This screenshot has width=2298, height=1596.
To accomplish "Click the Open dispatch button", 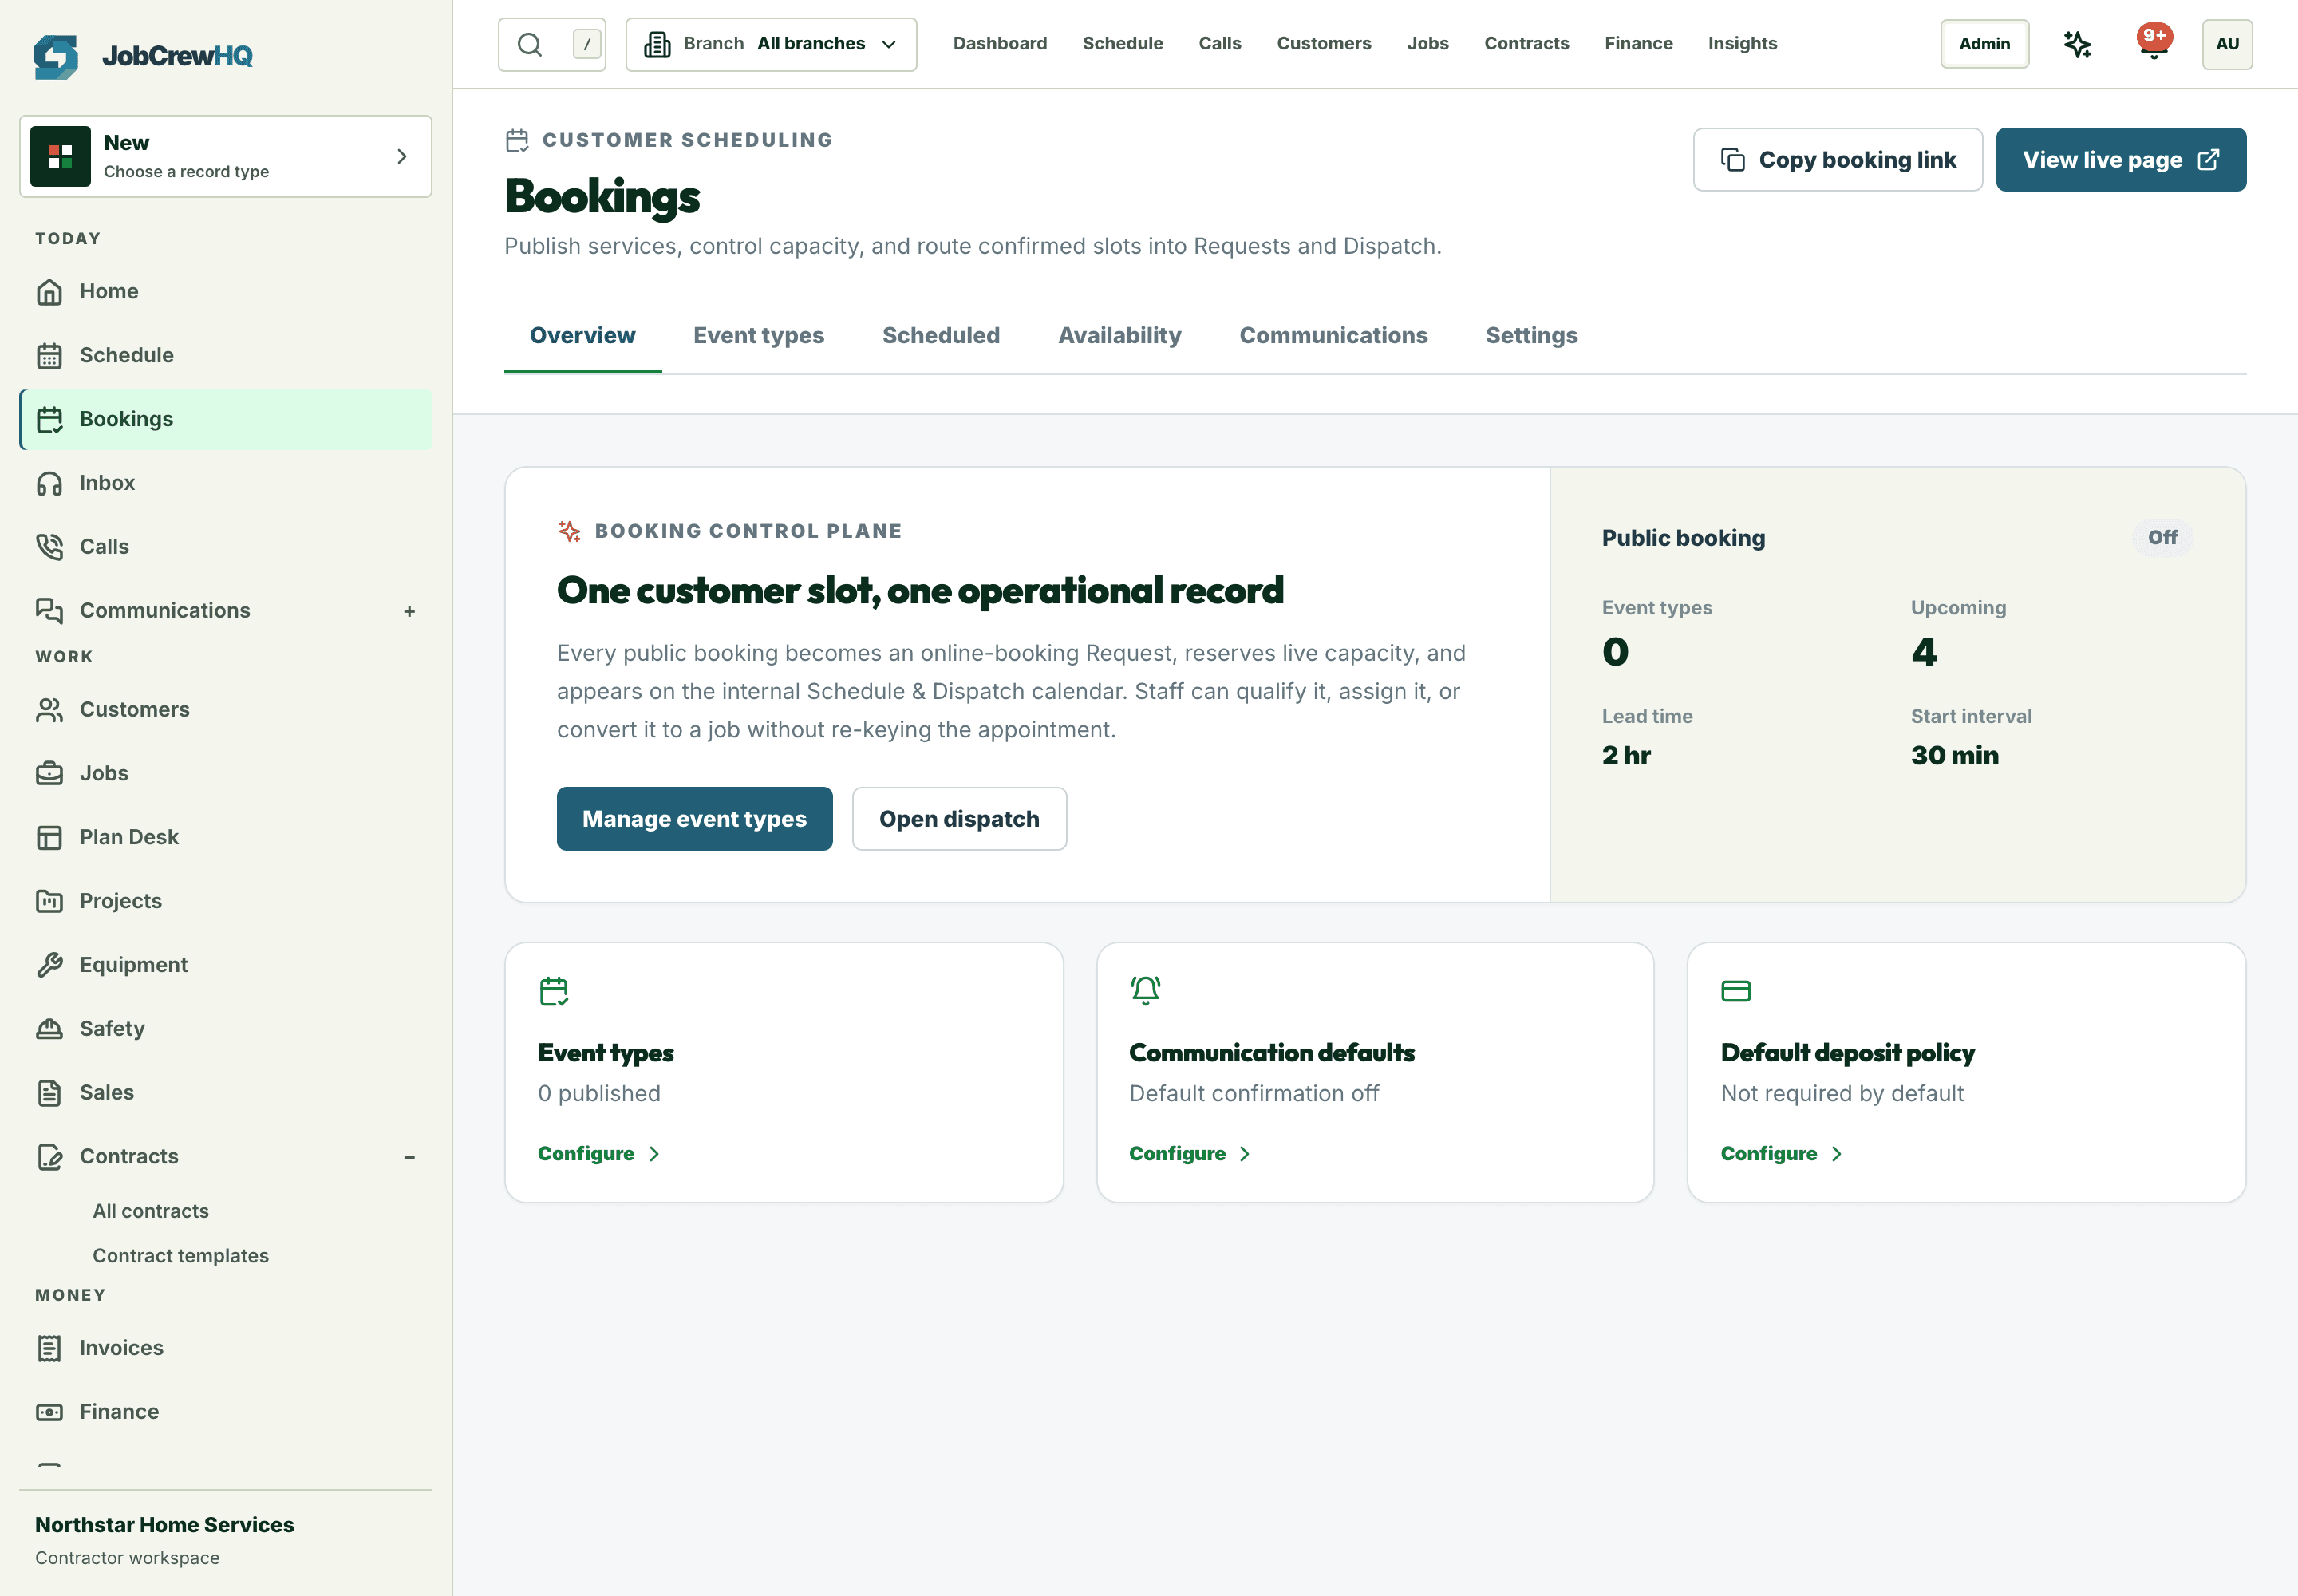I will 960,819.
